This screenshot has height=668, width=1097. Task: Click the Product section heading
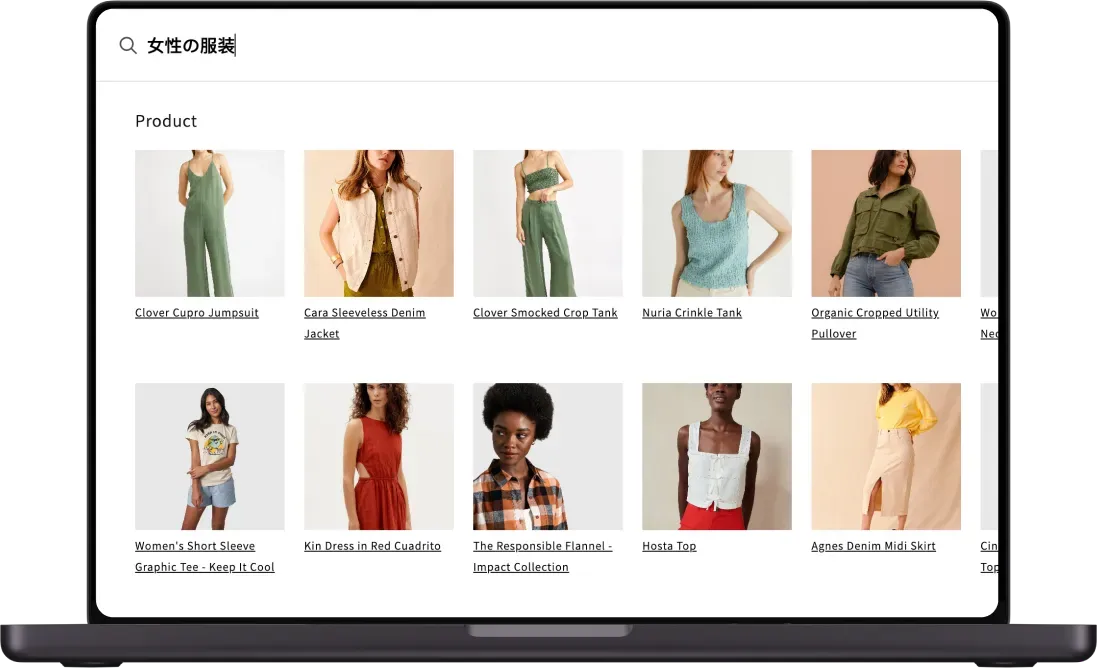[166, 121]
